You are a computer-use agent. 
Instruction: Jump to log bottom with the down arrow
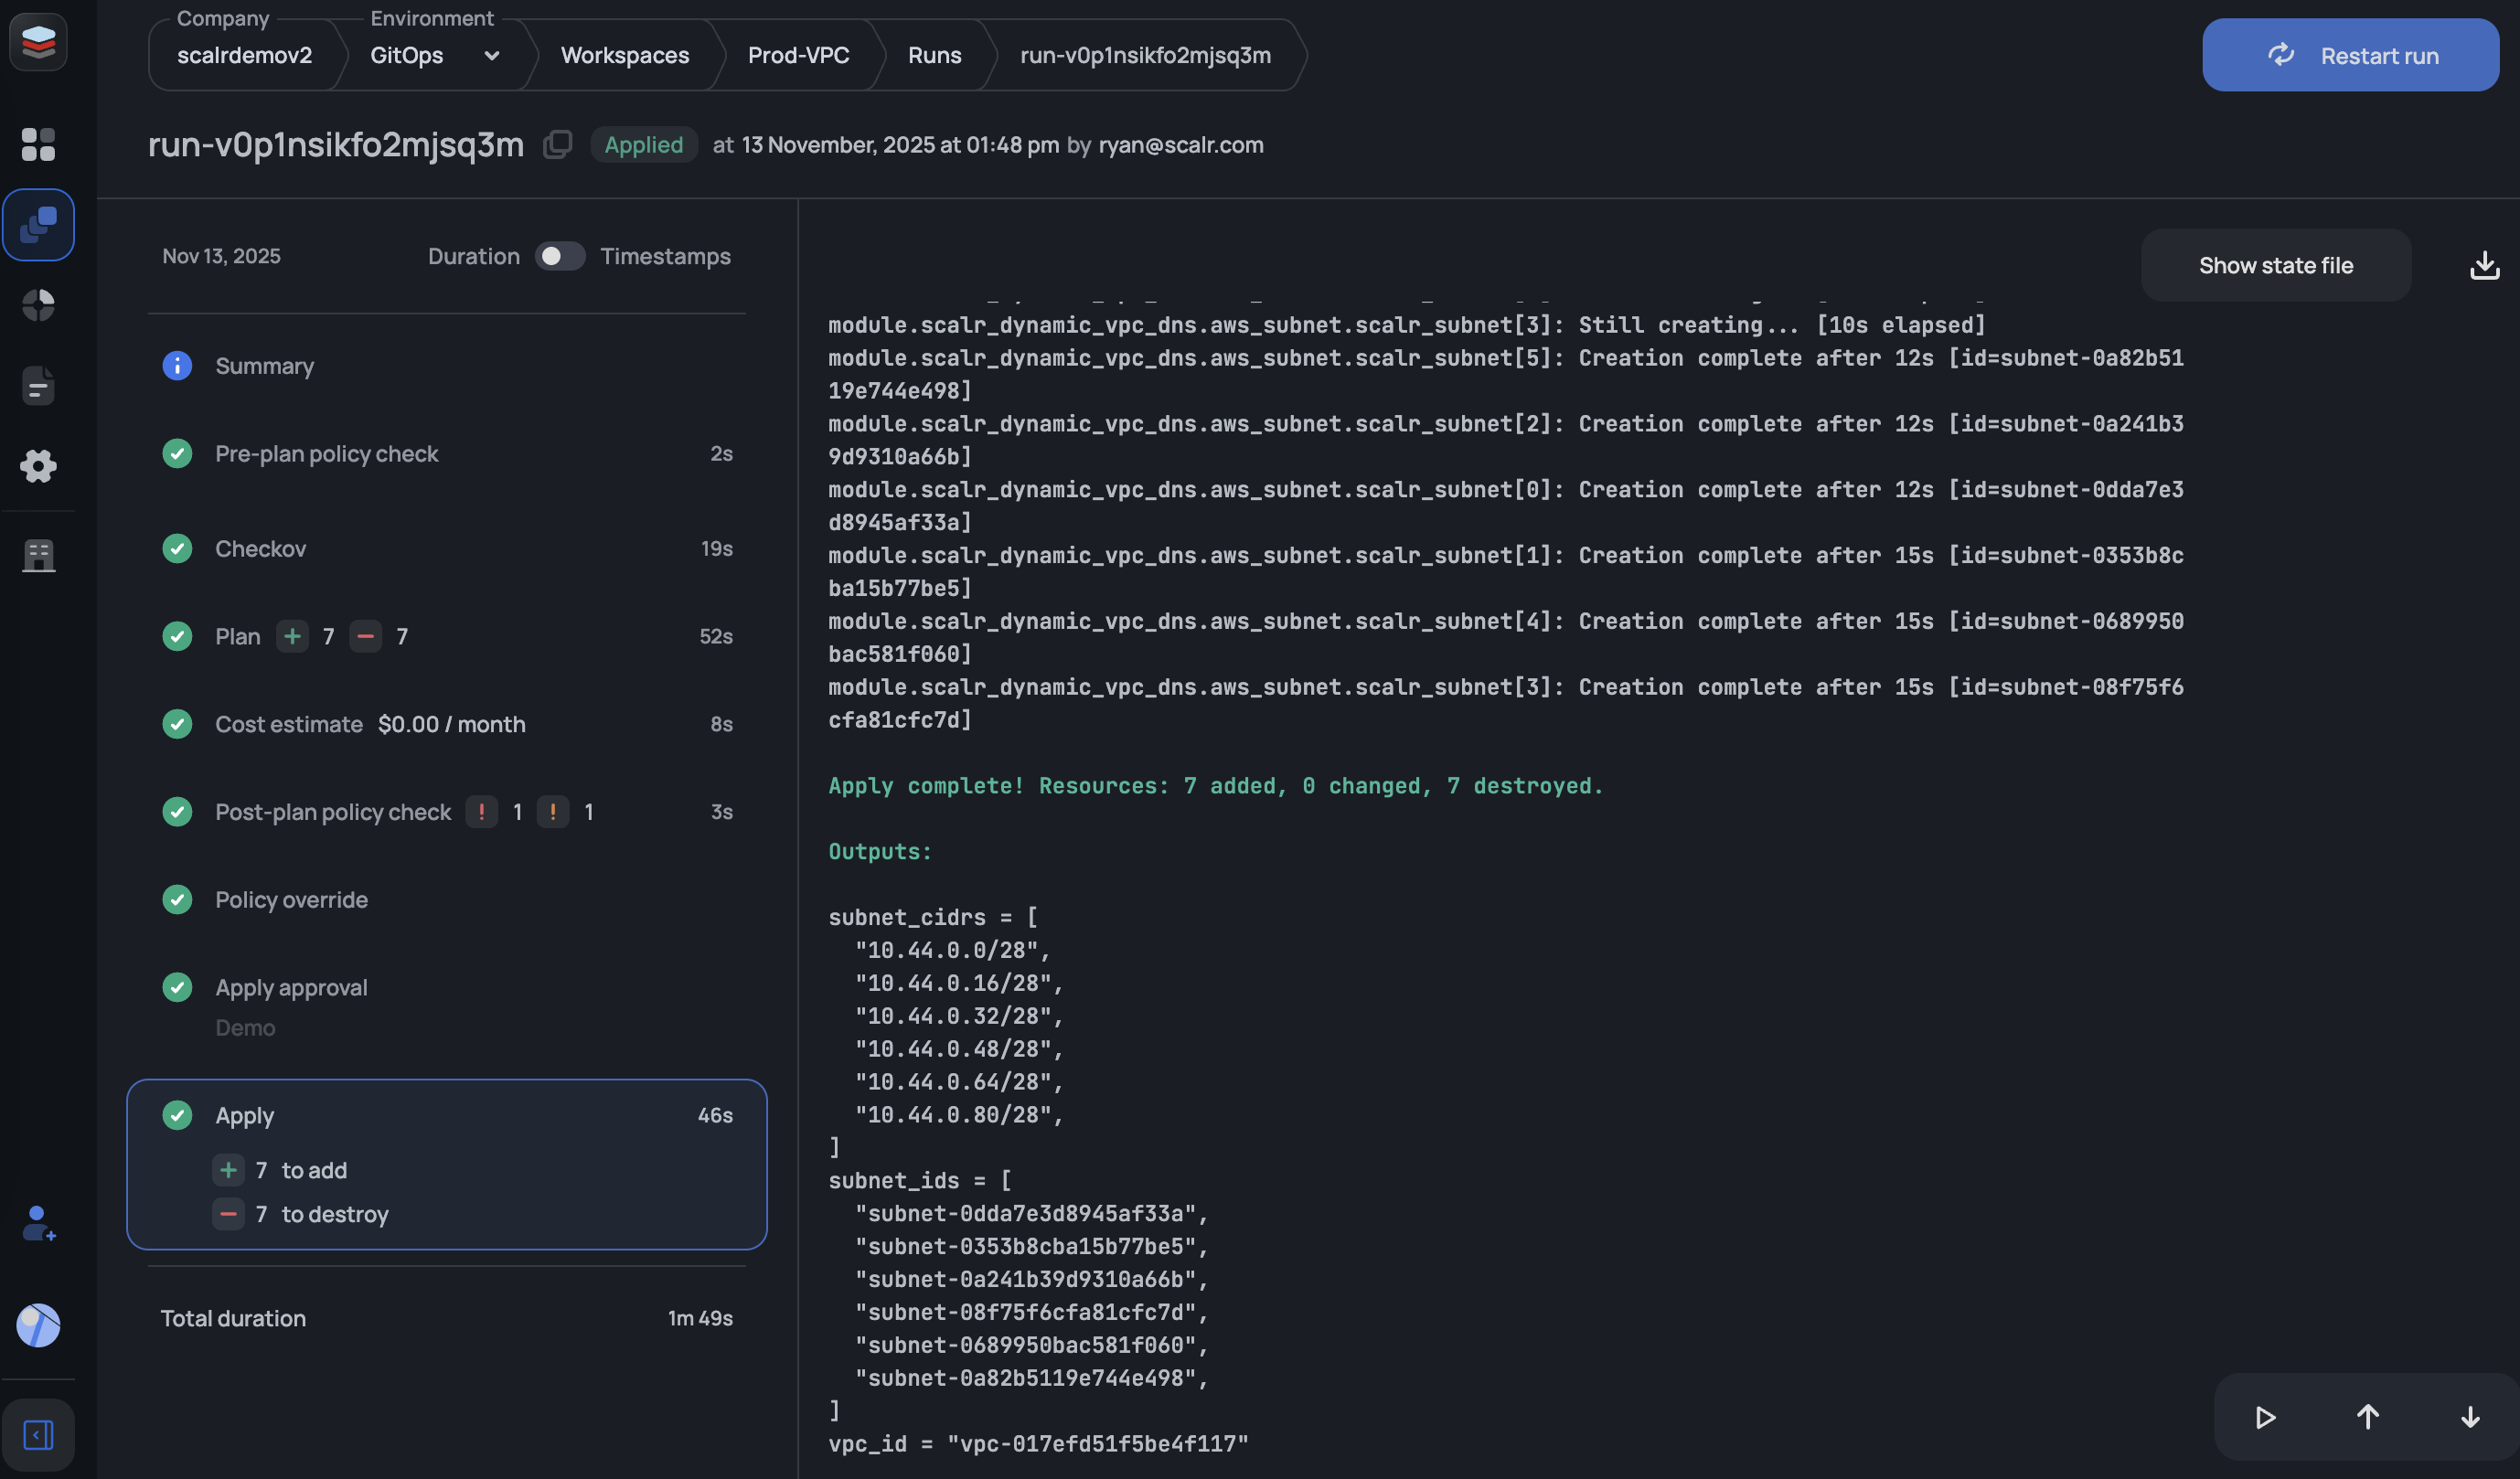coord(2469,1416)
